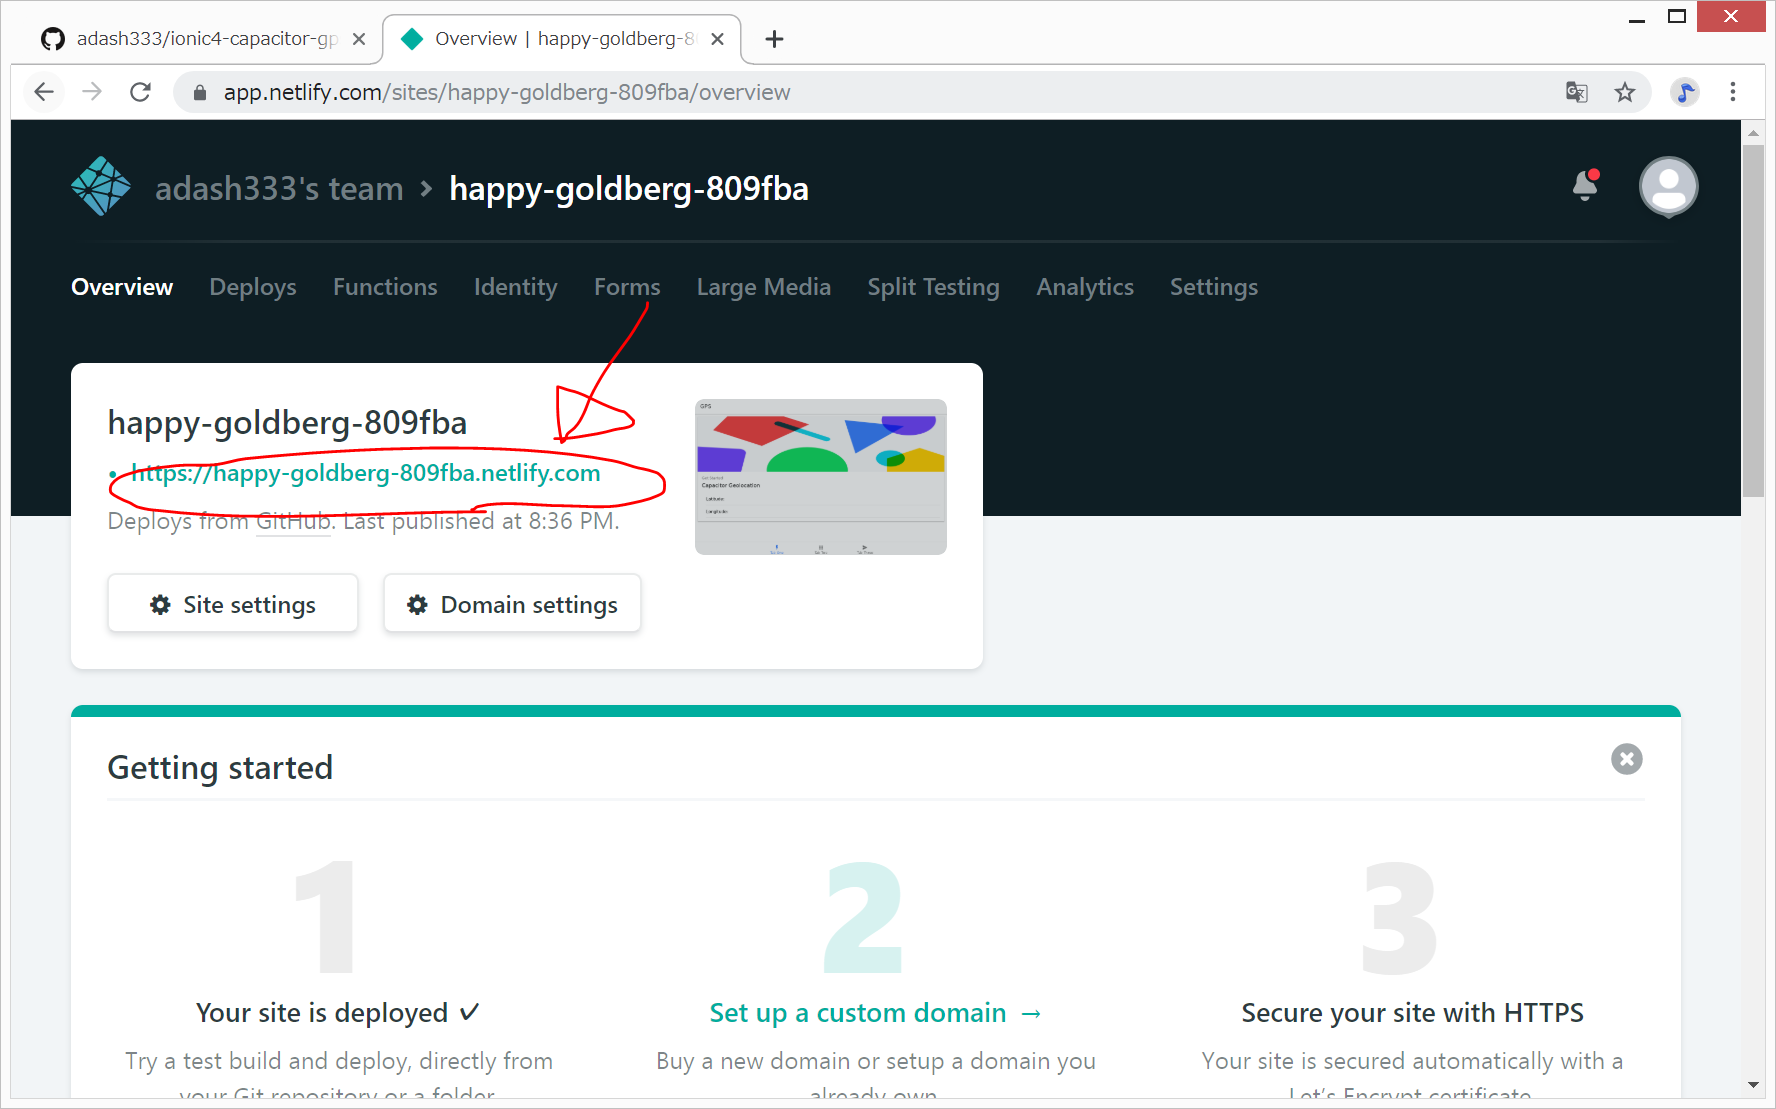Image resolution: width=1776 pixels, height=1109 pixels.
Task: Reload the current page
Action: coord(140,92)
